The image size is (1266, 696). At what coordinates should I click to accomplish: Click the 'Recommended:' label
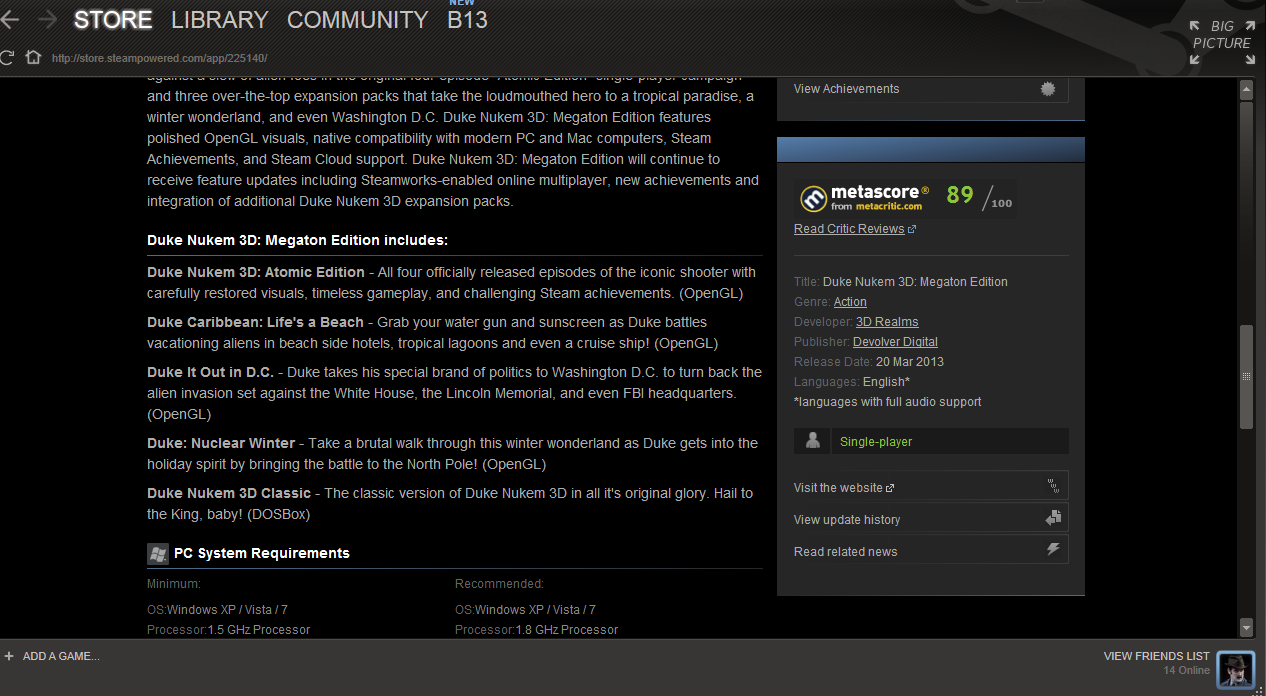499,584
